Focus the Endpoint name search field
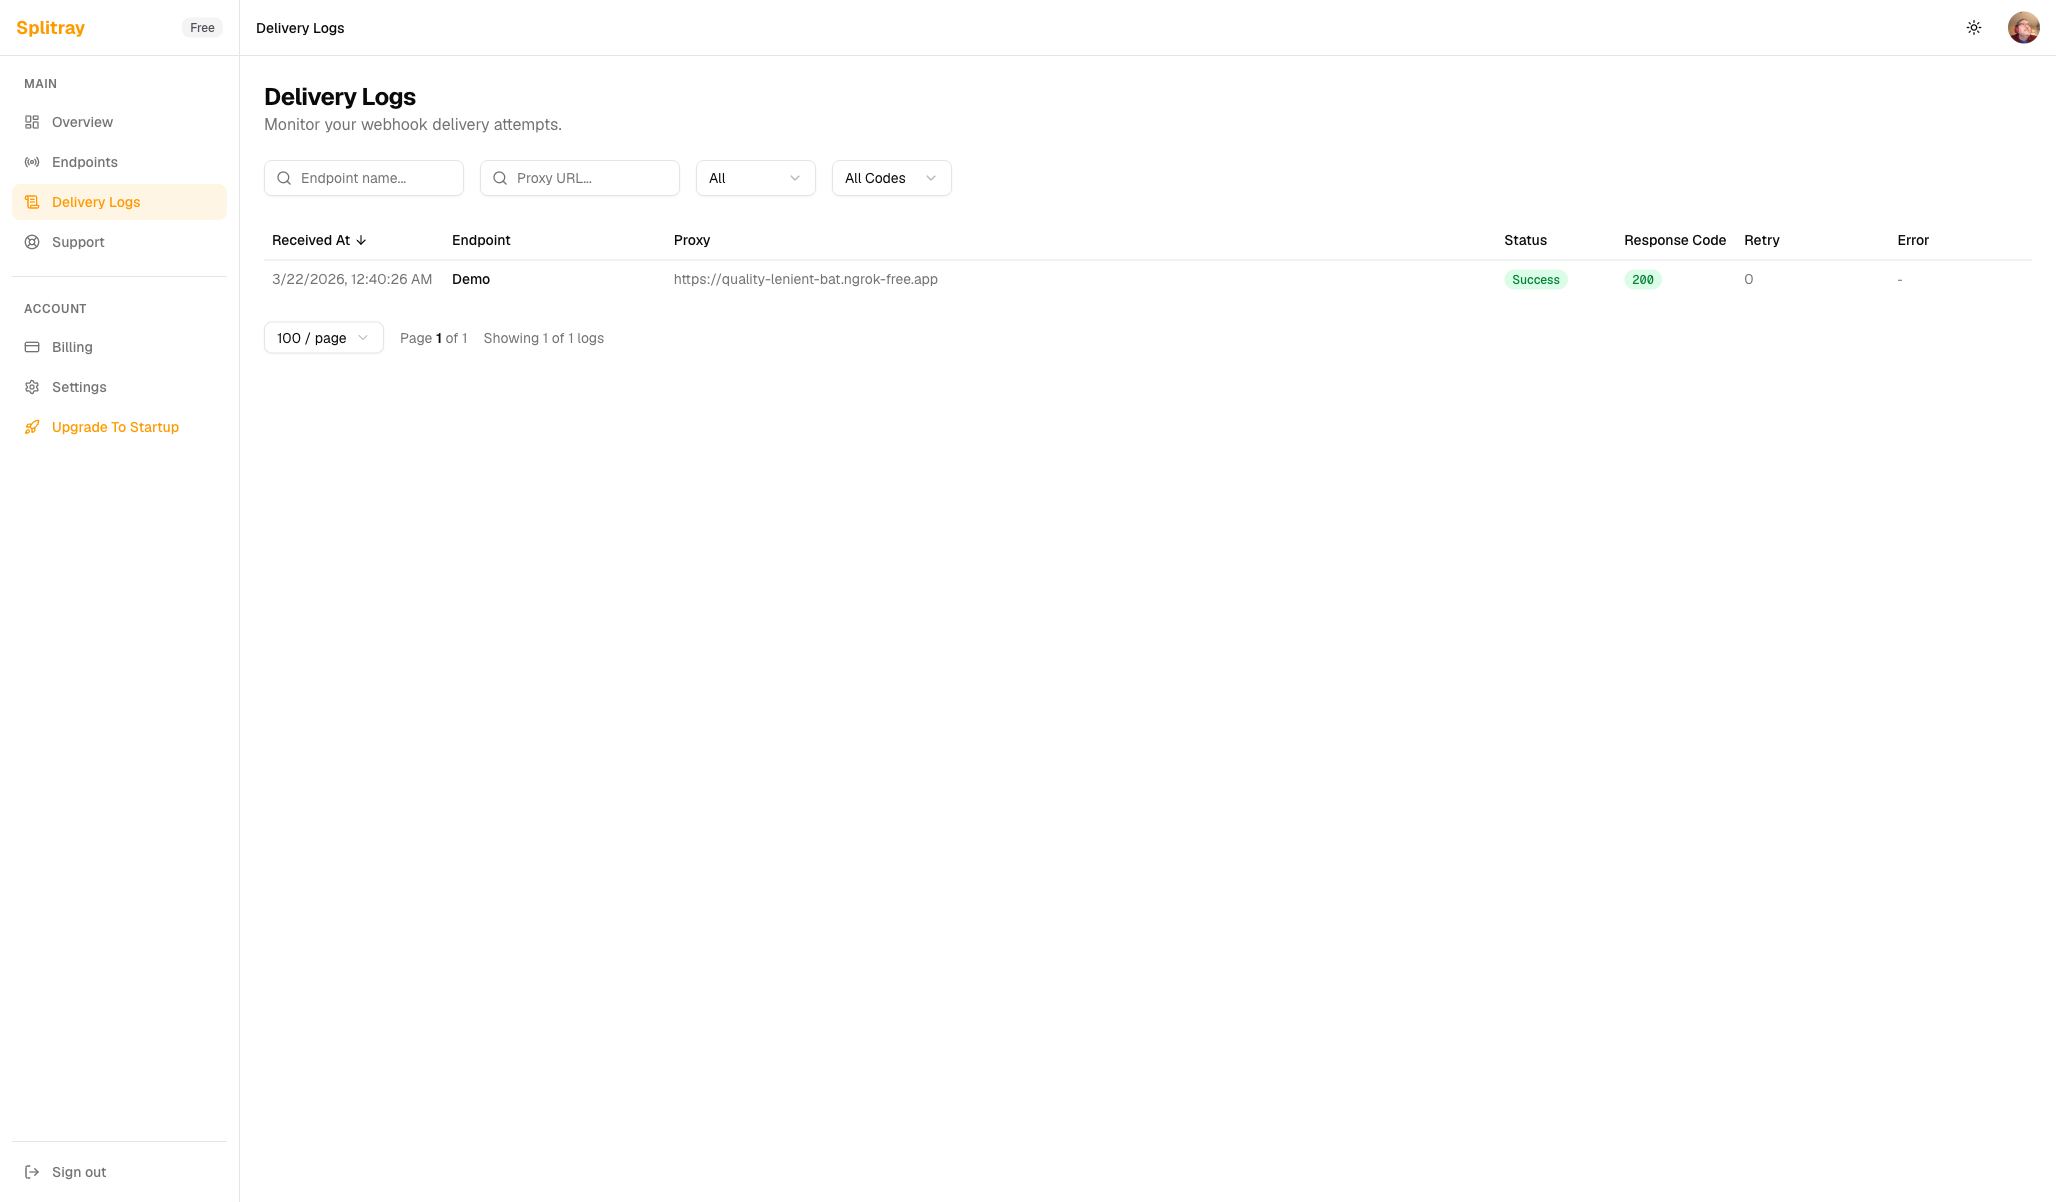The width and height of the screenshot is (2056, 1202). pos(375,178)
